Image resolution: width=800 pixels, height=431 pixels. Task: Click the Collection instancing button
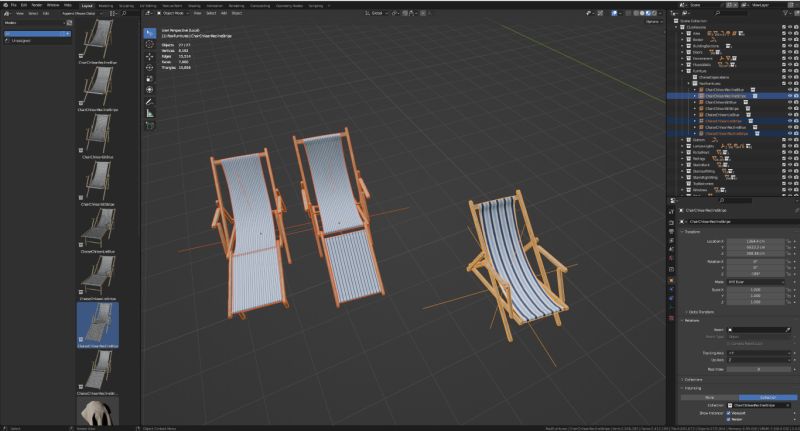tap(768, 397)
